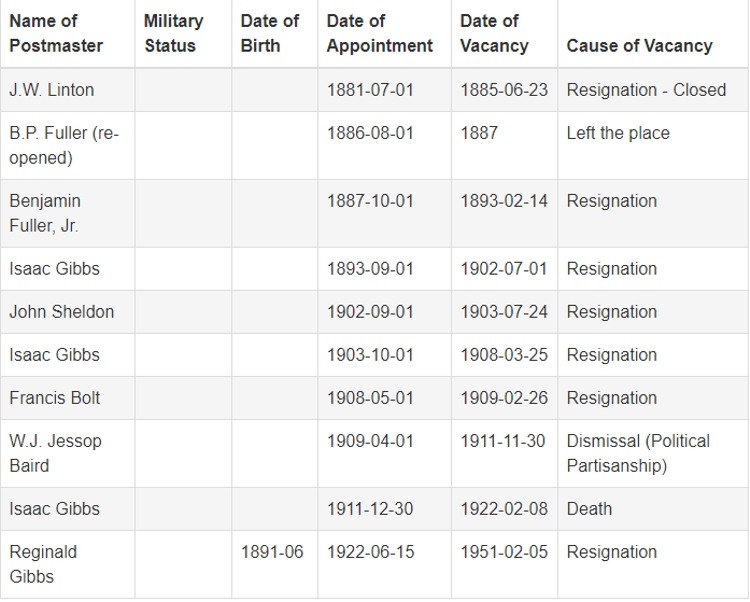Click the Date of Vacancy column header
The width and height of the screenshot is (750, 602).
504,33
